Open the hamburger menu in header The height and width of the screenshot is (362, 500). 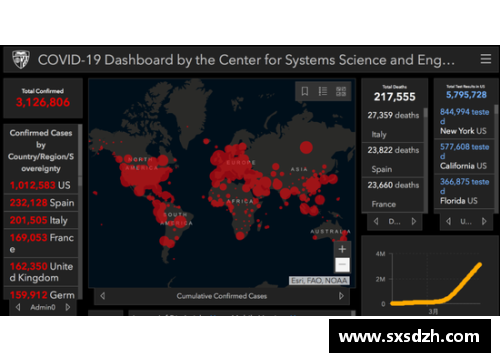pyautogui.click(x=486, y=59)
